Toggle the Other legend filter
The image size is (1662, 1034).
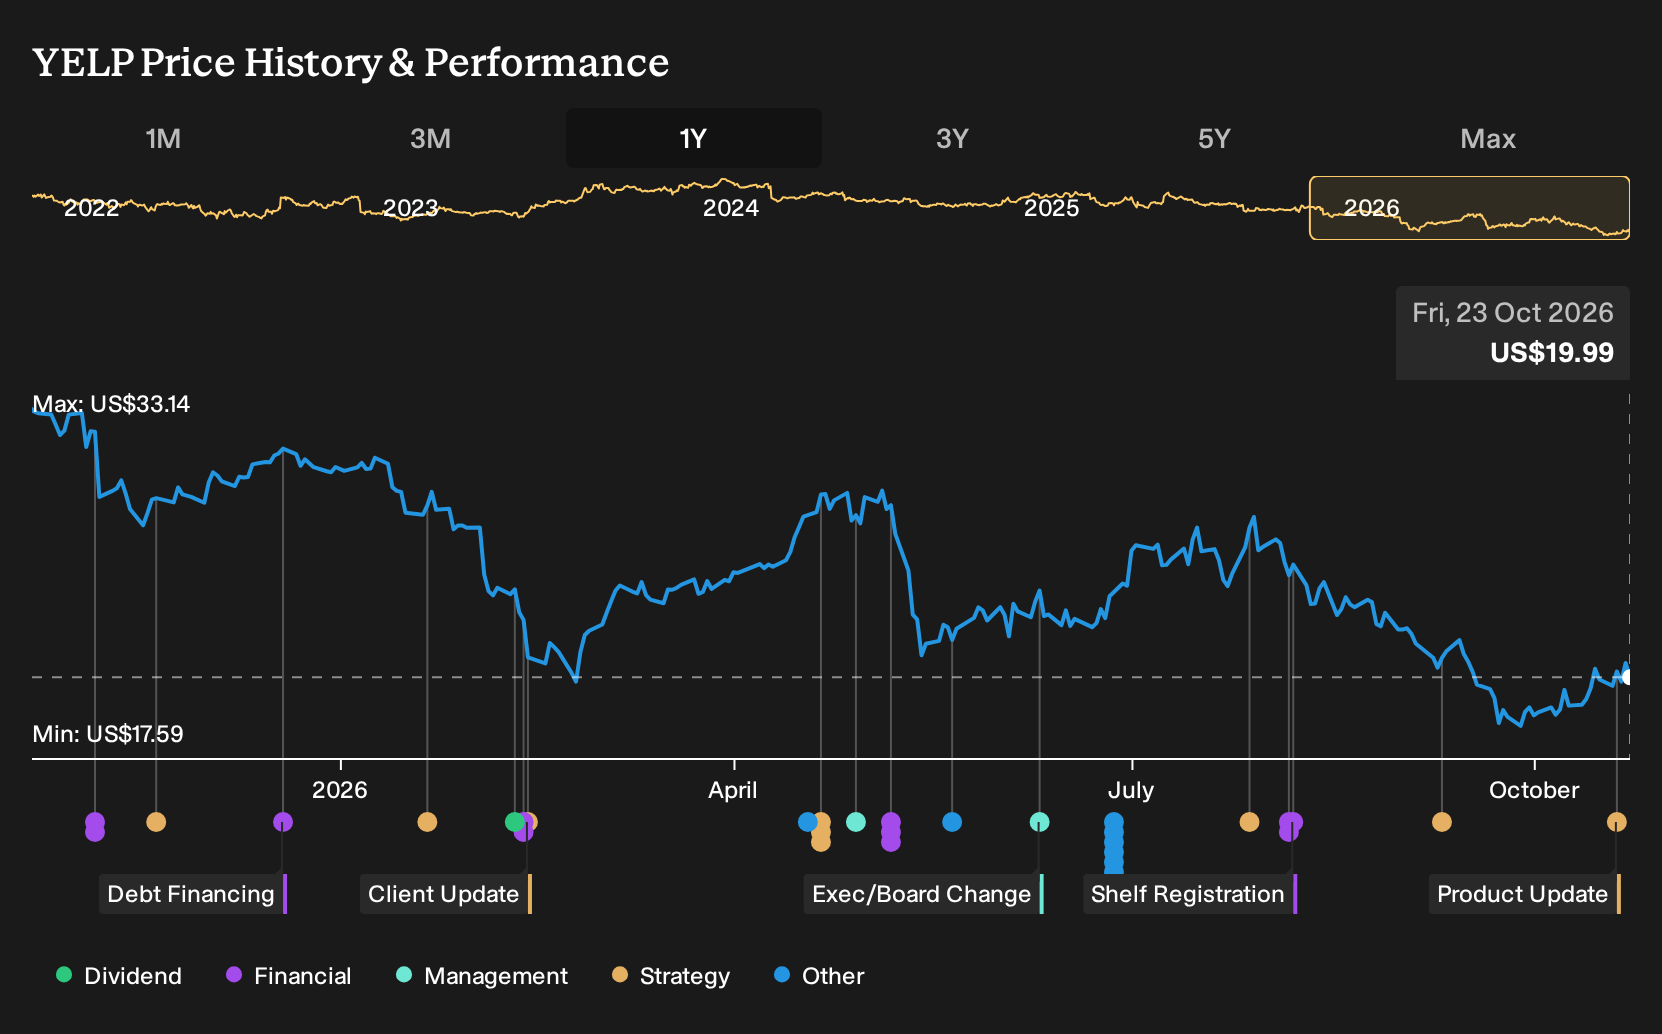(819, 976)
